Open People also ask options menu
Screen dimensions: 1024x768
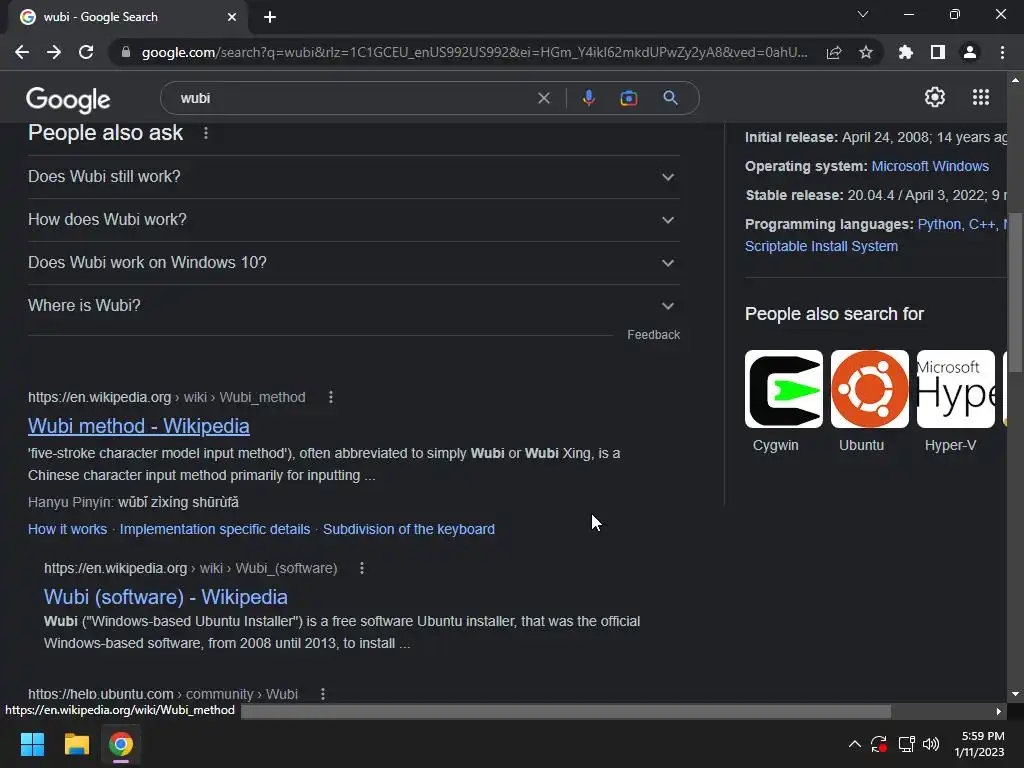(x=206, y=133)
